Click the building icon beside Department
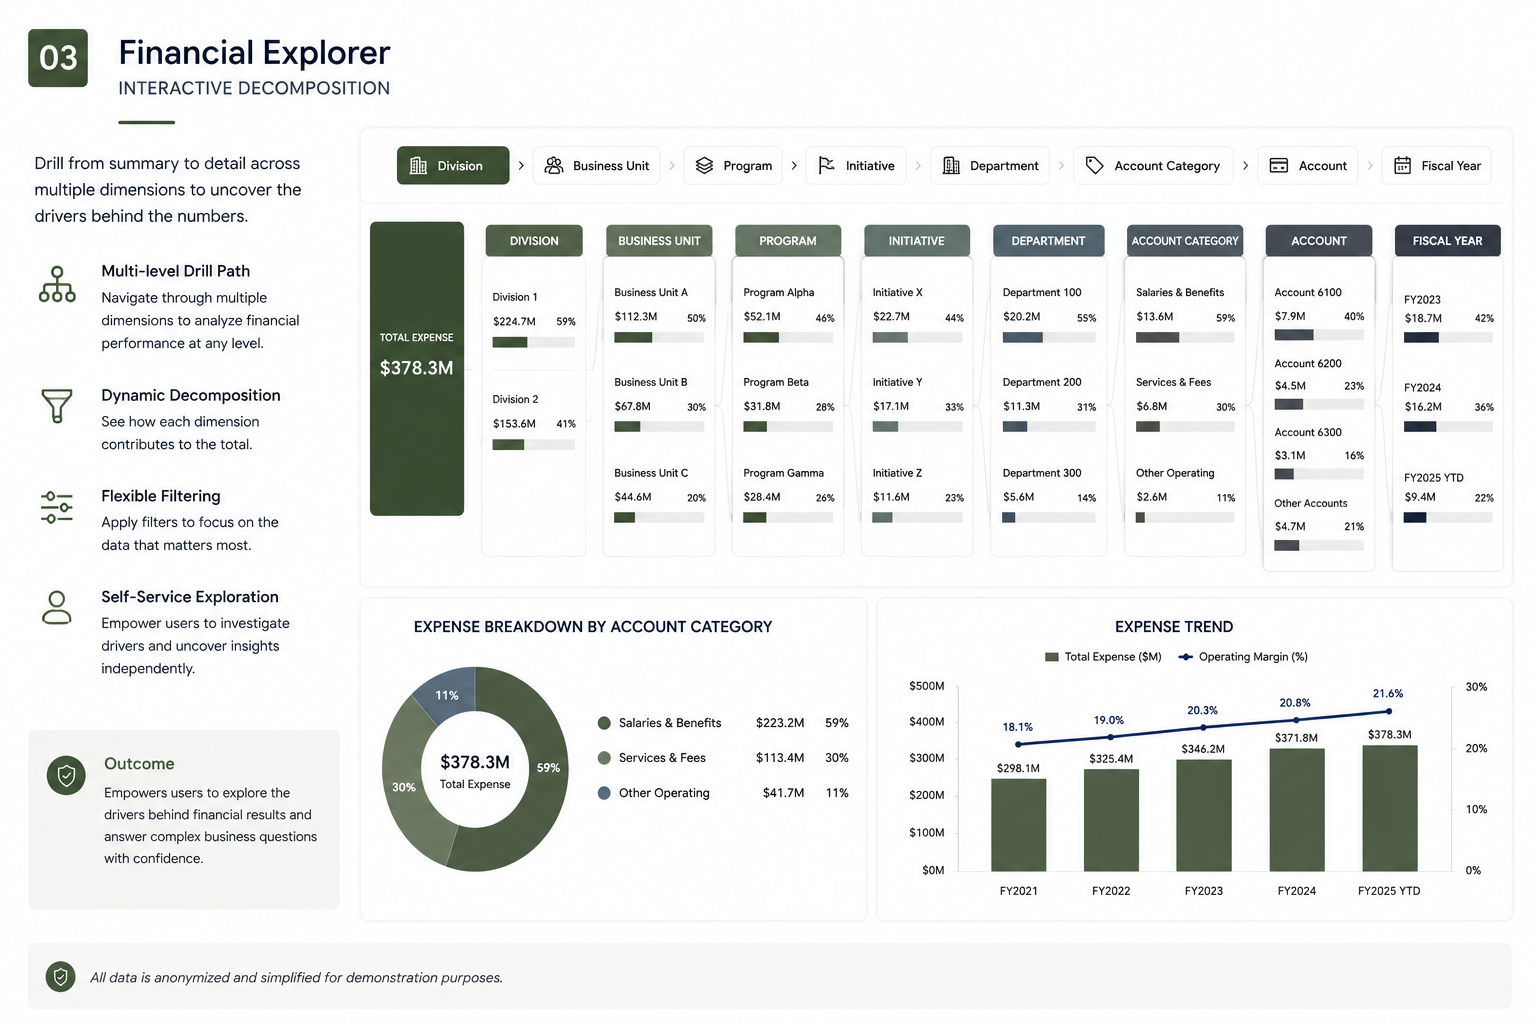 point(951,166)
